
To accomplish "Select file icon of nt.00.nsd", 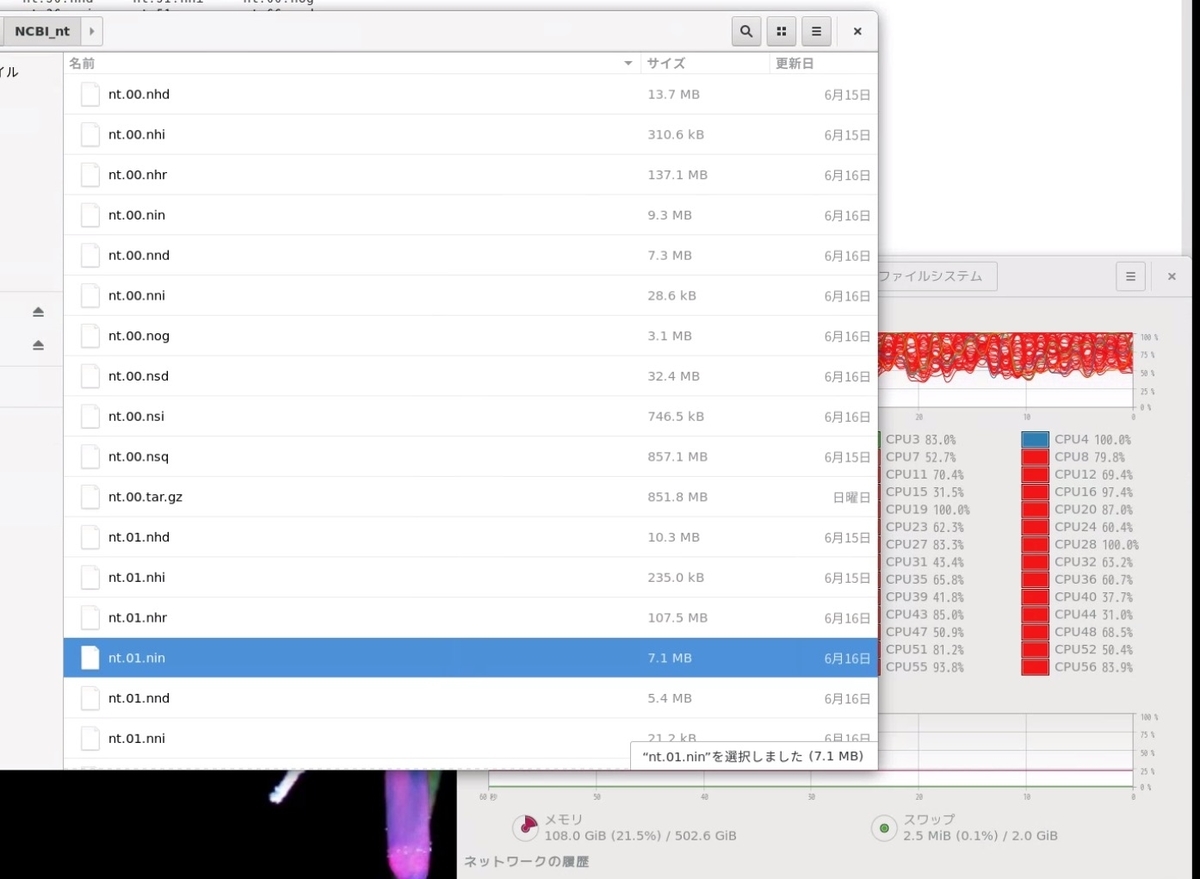I will coord(90,376).
